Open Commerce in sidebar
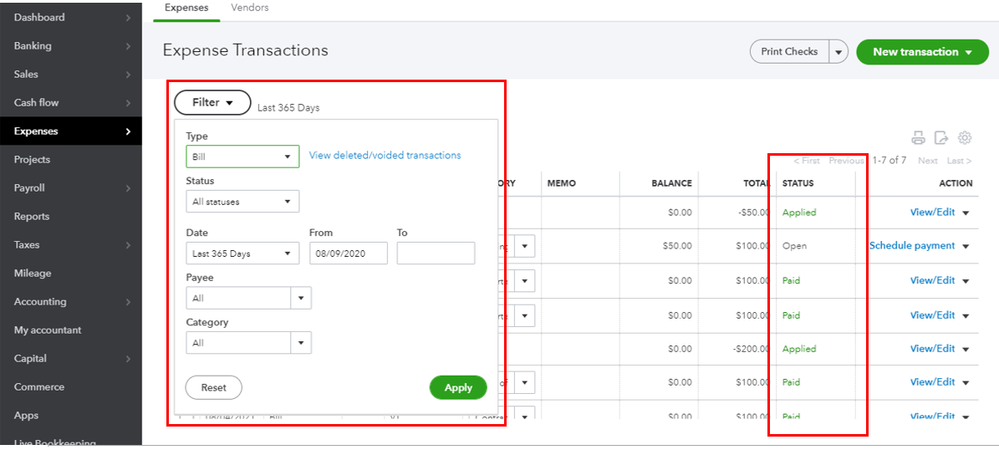Image resolution: width=999 pixels, height=451 pixels. tap(71, 387)
